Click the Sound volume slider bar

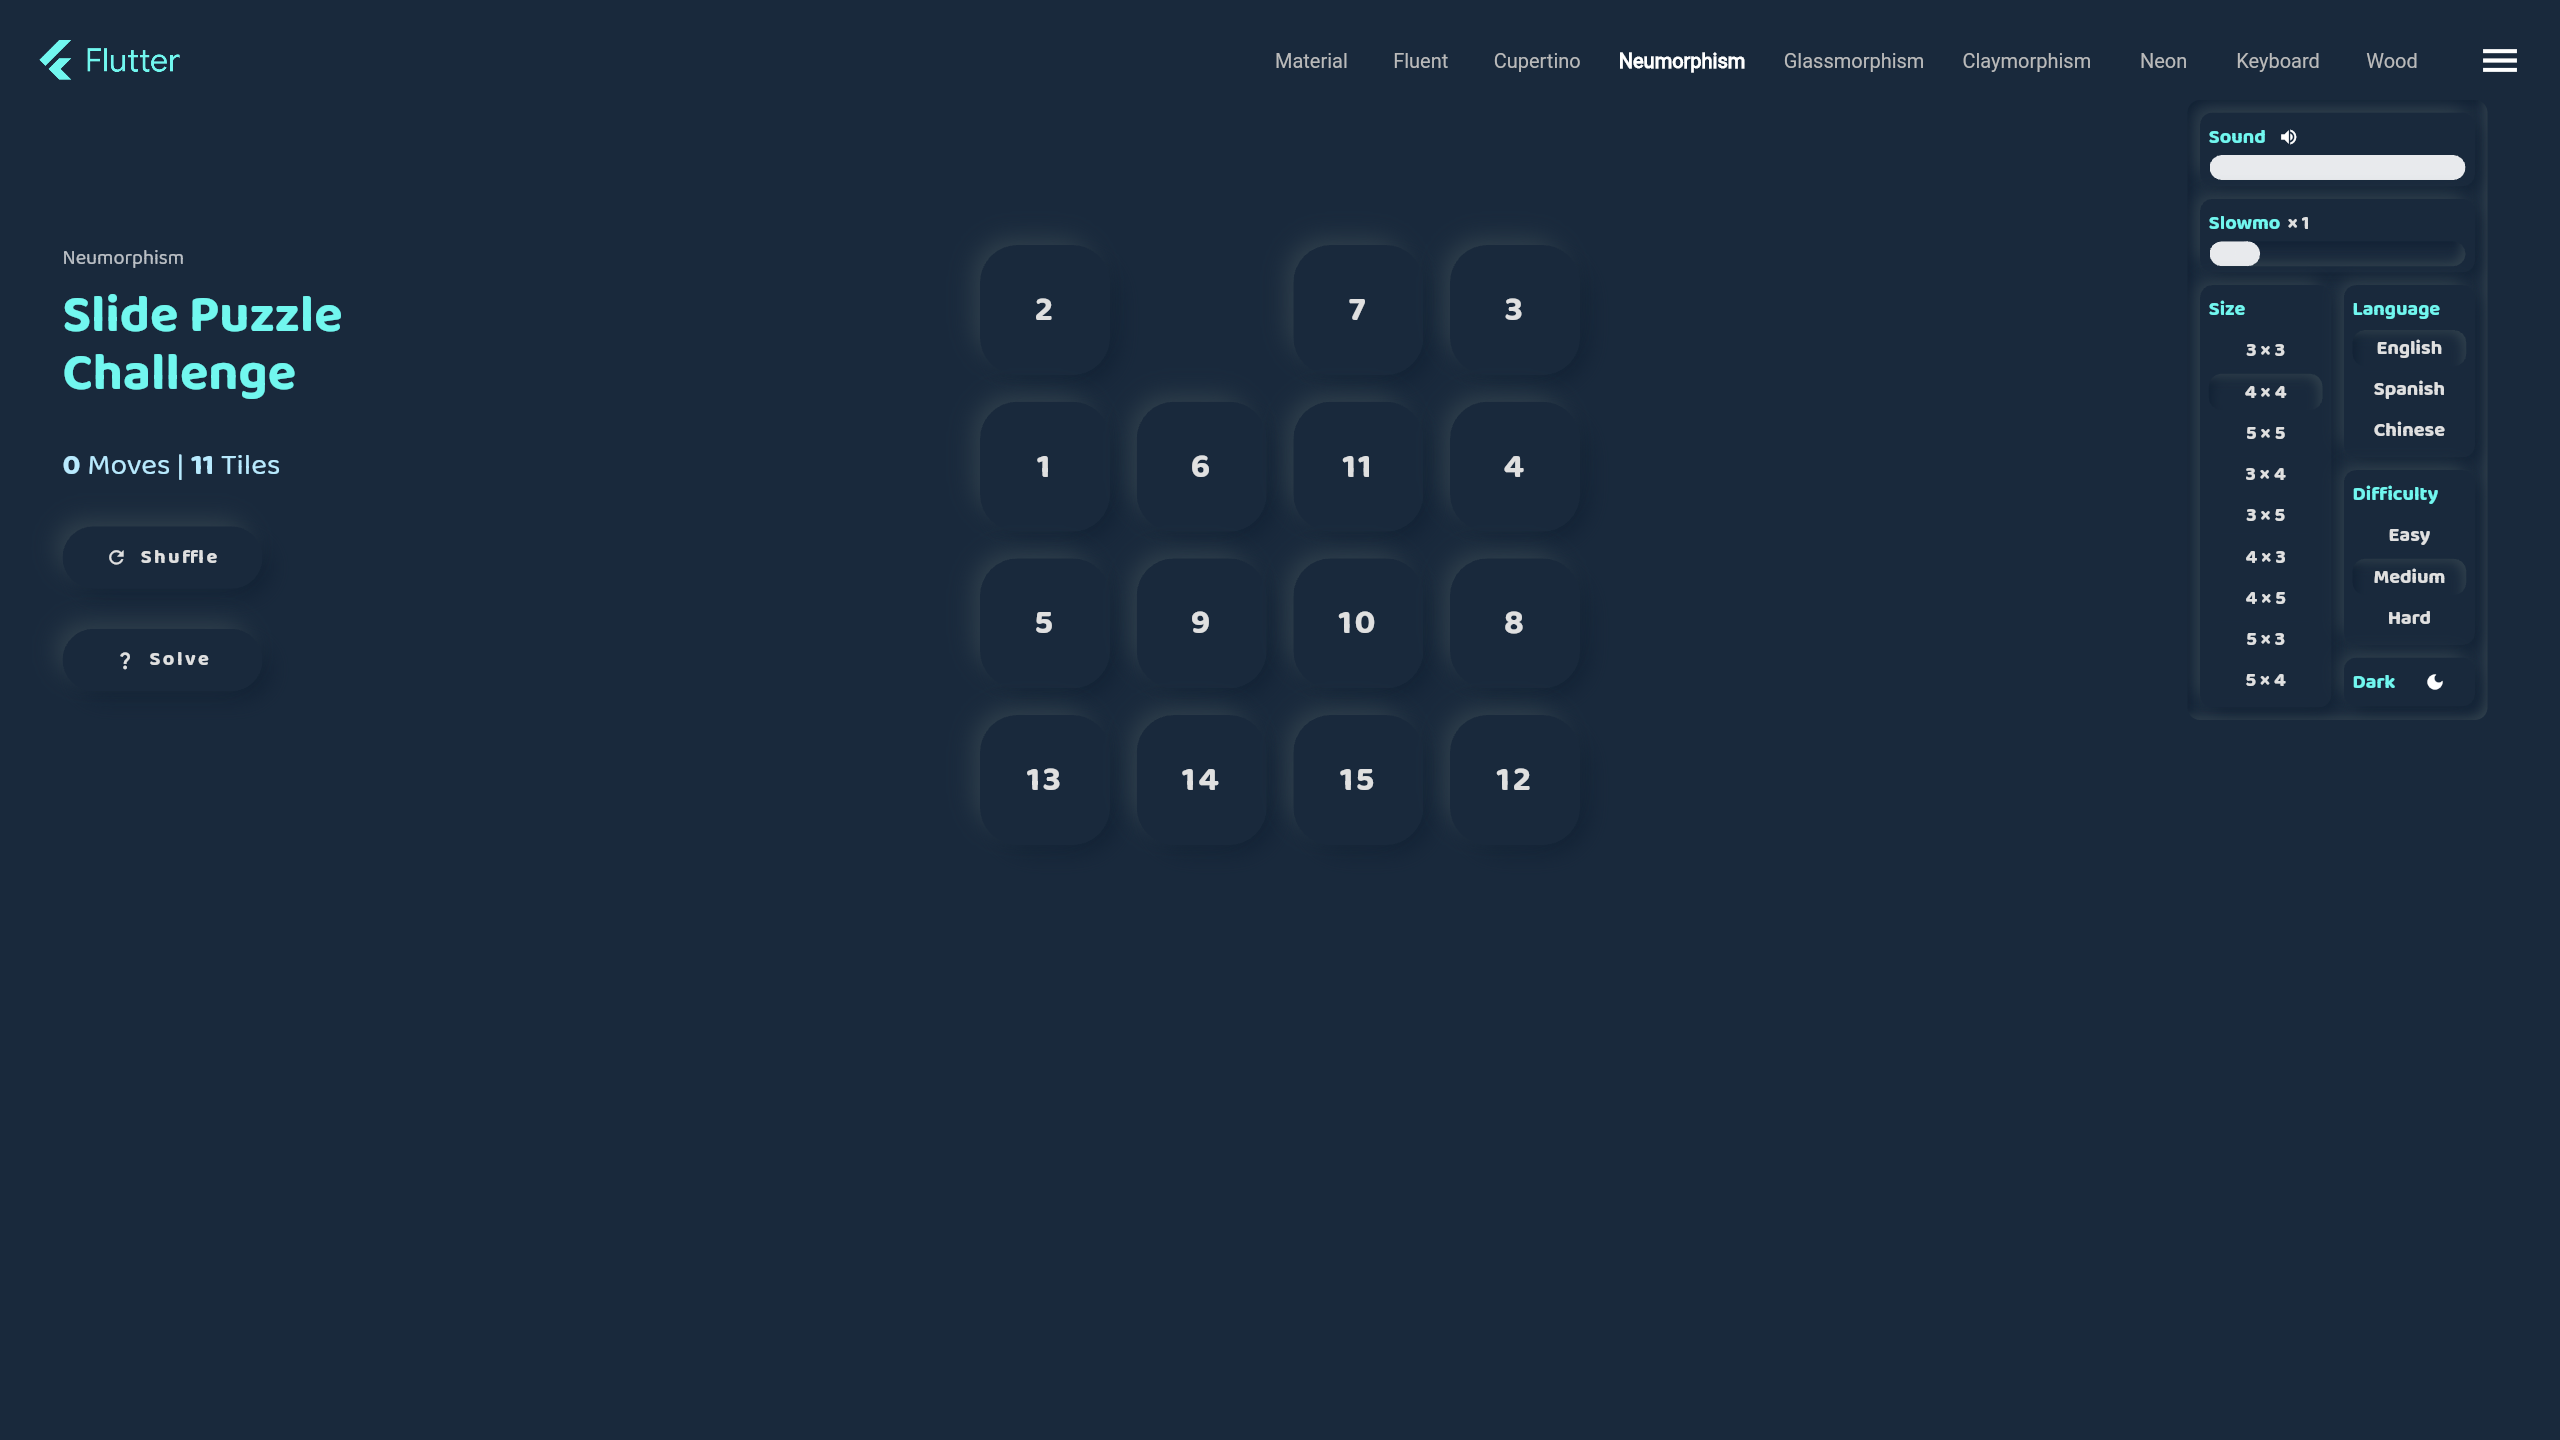(x=2336, y=168)
